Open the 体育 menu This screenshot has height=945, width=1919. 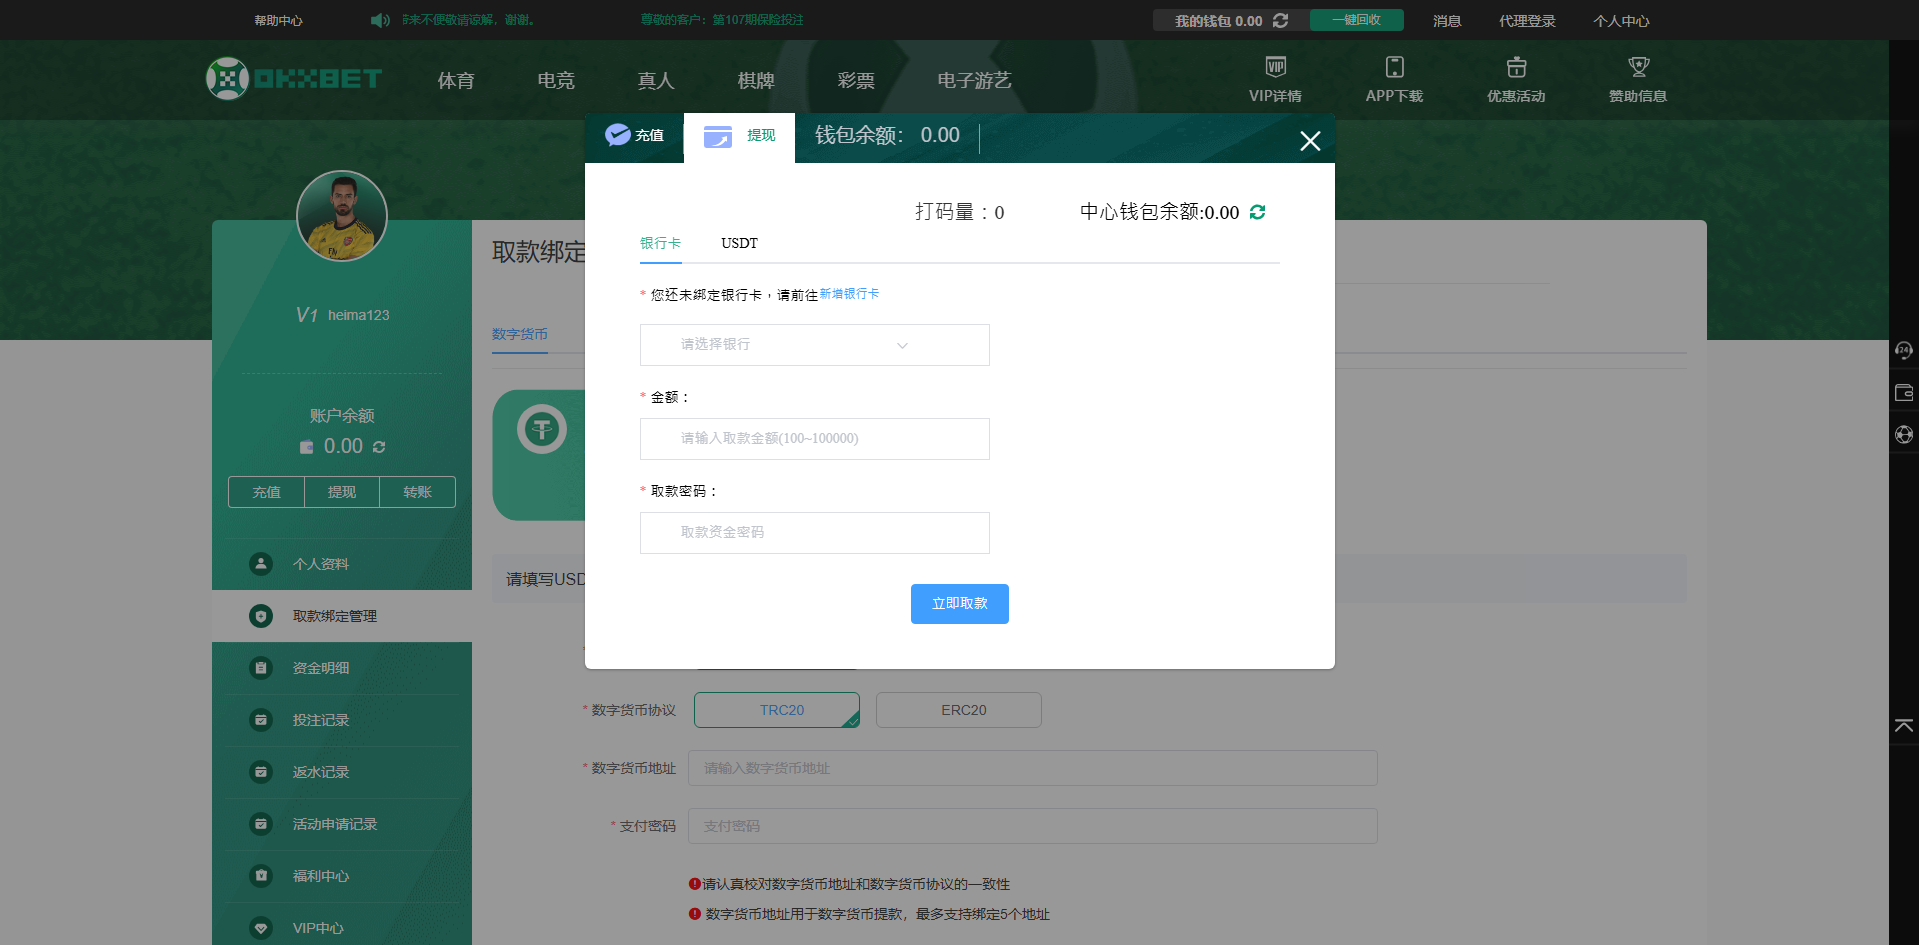[x=456, y=81]
